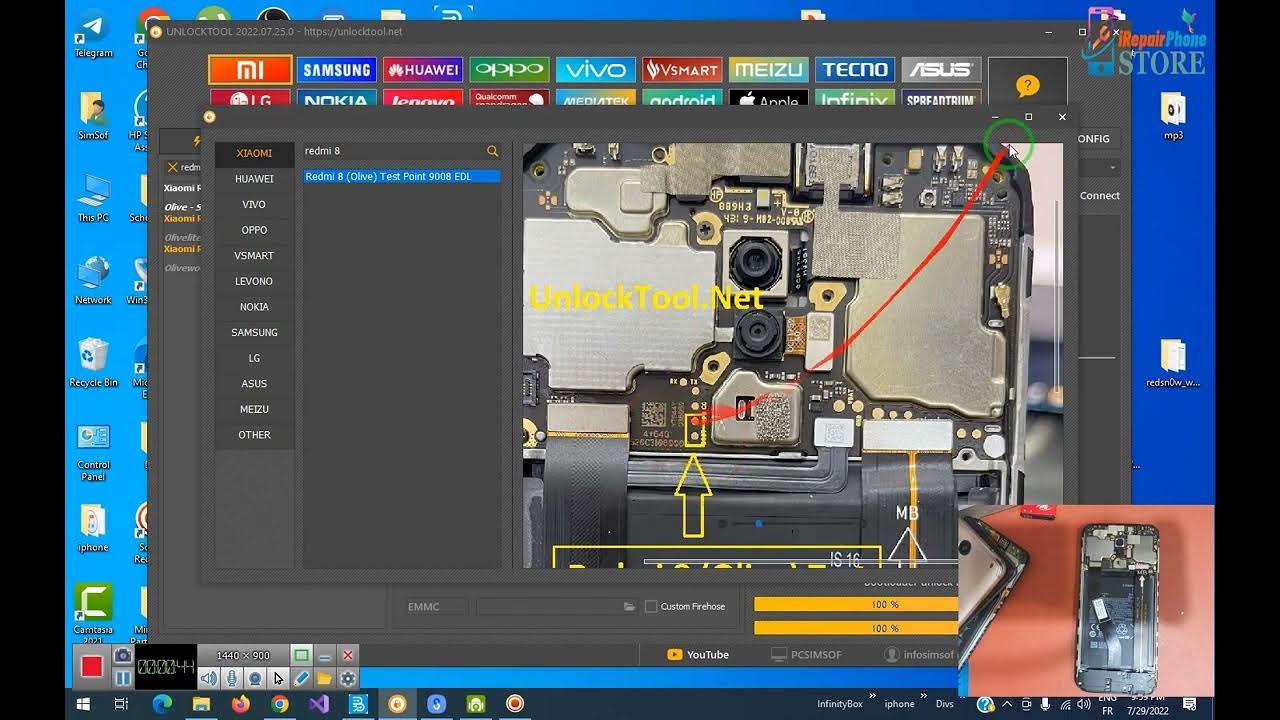Image resolution: width=1280 pixels, height=720 pixels.
Task: Select Redmi 8 (Olive) Test Point result
Action: 402,176
